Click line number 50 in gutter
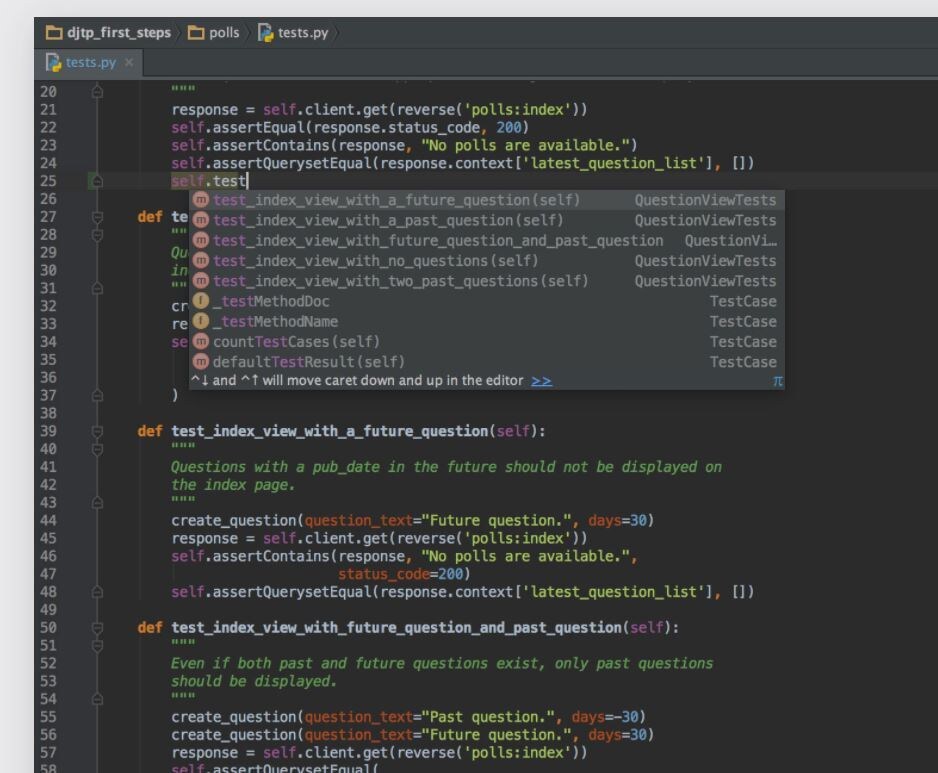938x773 pixels. coord(48,628)
